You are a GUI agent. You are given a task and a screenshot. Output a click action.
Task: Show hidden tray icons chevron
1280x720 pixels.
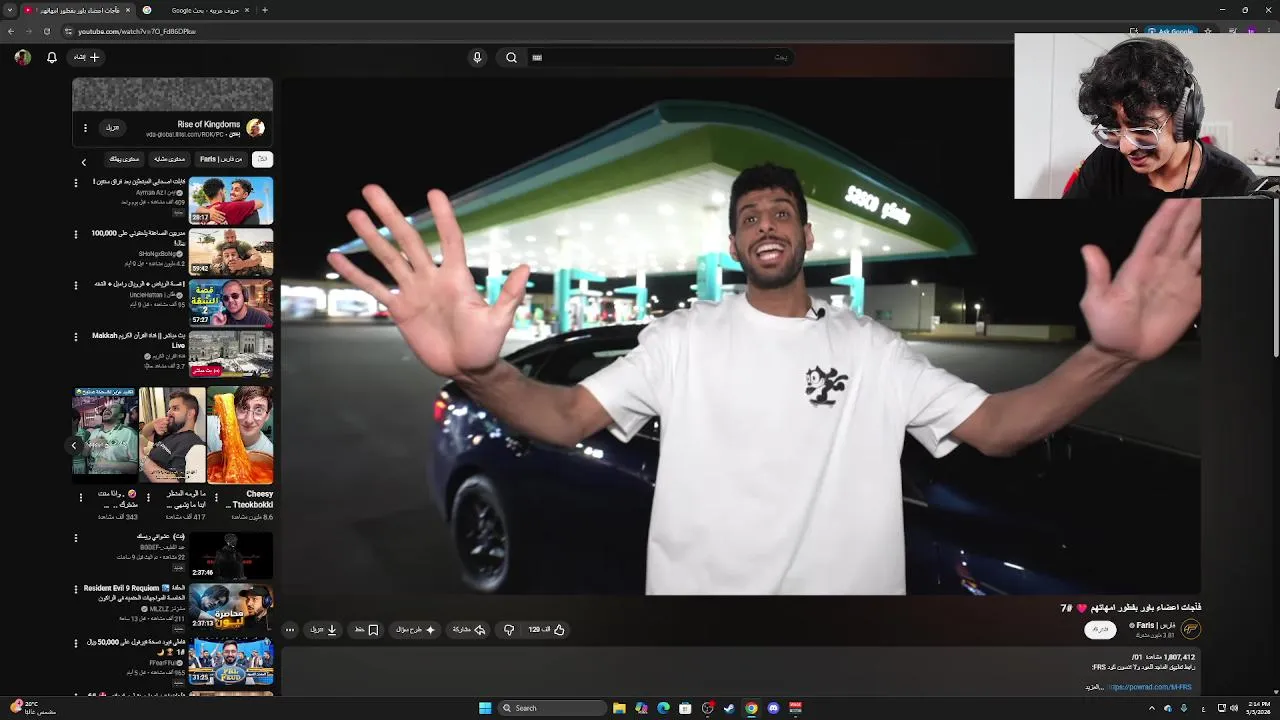(x=1151, y=708)
